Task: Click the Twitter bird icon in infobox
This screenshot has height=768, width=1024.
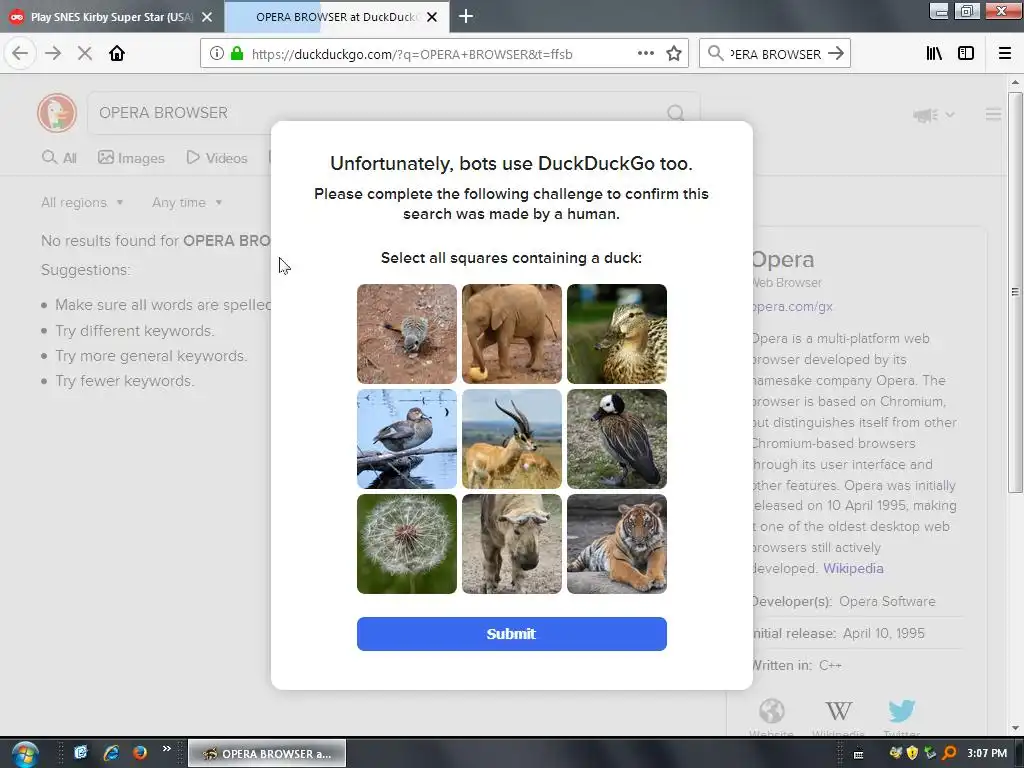Action: click(901, 711)
